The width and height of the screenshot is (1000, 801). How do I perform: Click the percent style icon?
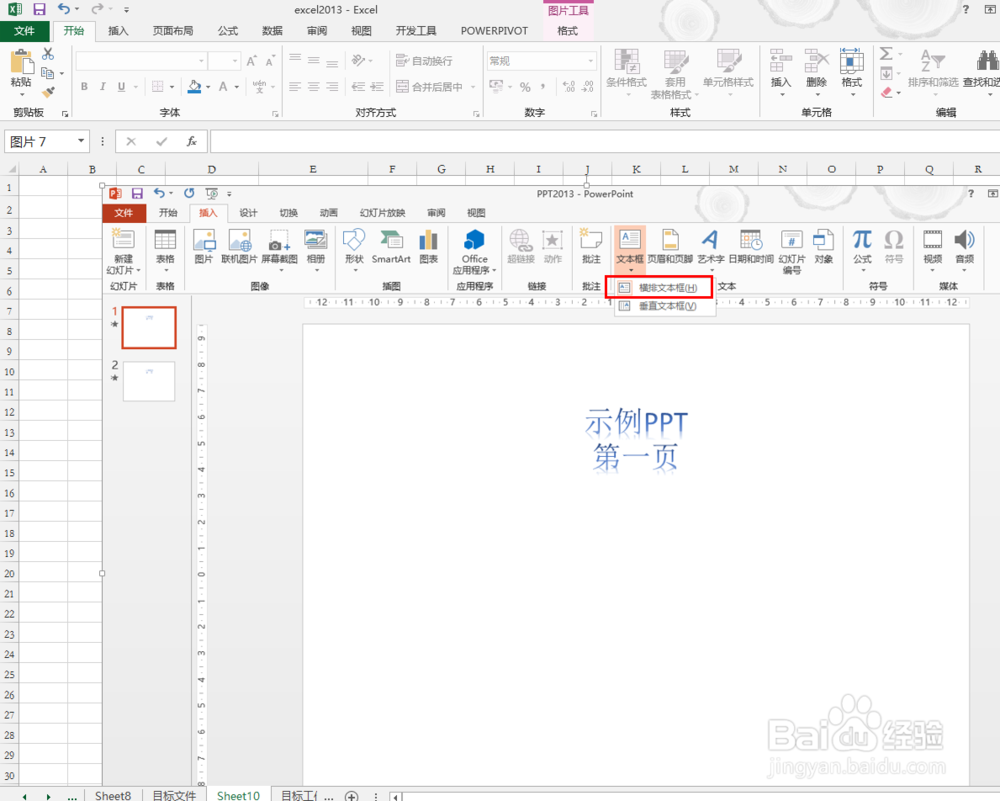click(525, 86)
